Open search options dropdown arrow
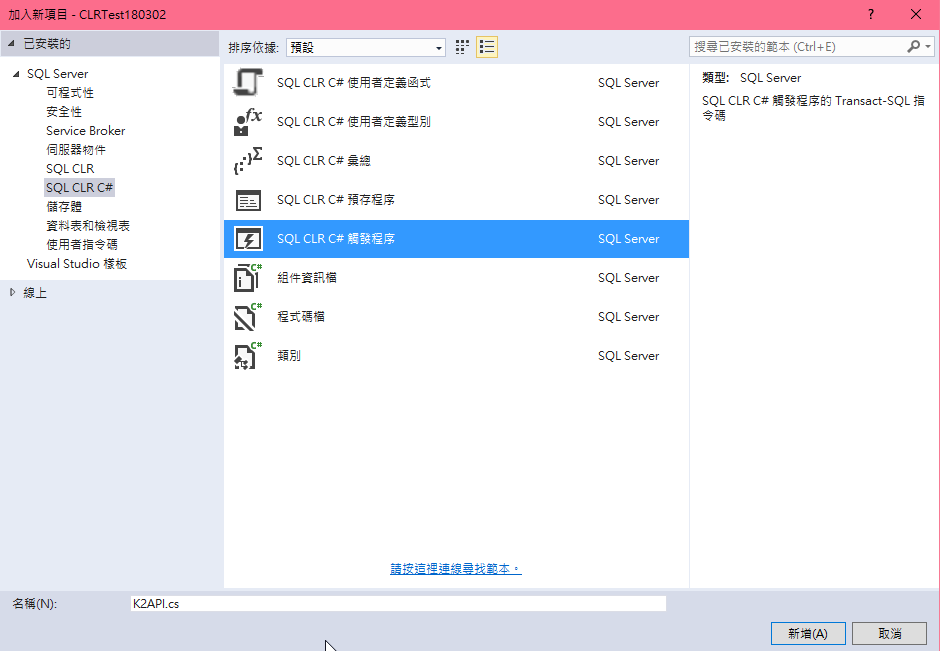 (x=928, y=46)
